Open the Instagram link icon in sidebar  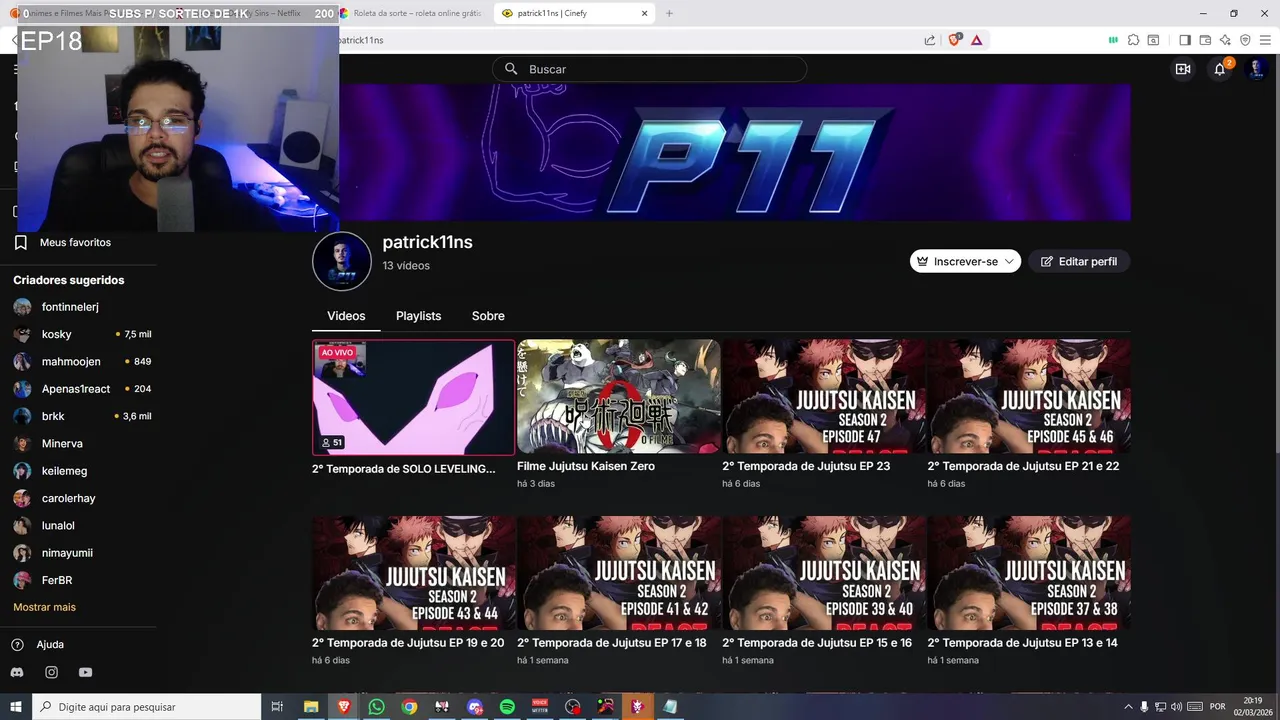coord(51,673)
